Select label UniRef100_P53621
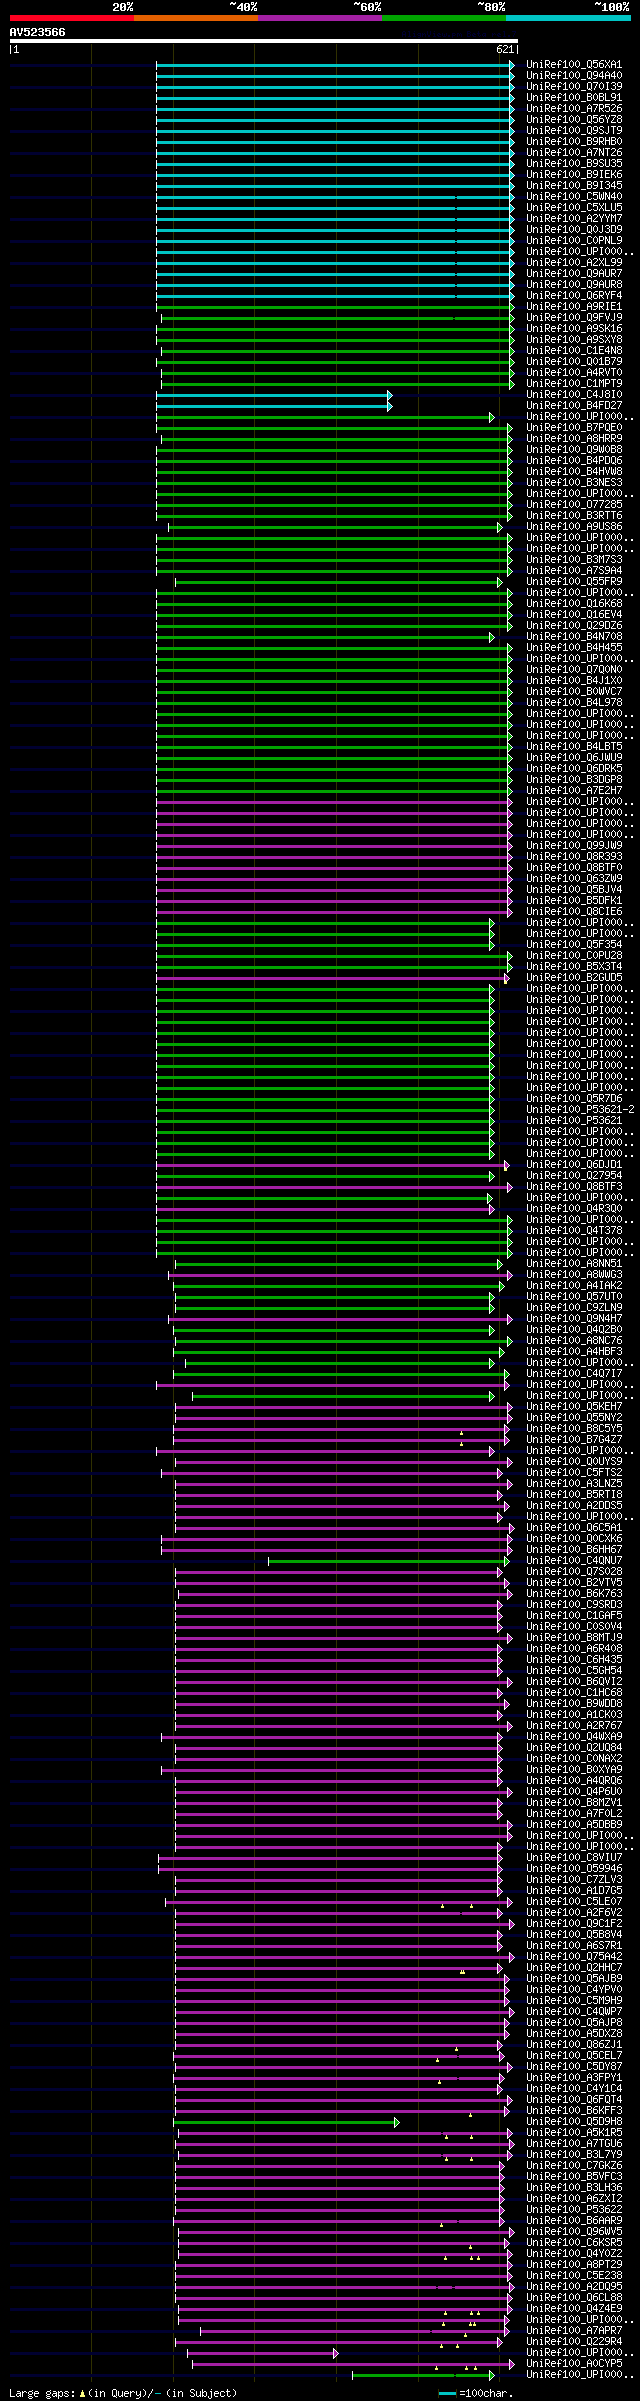The image size is (640, 2401). click(574, 1120)
